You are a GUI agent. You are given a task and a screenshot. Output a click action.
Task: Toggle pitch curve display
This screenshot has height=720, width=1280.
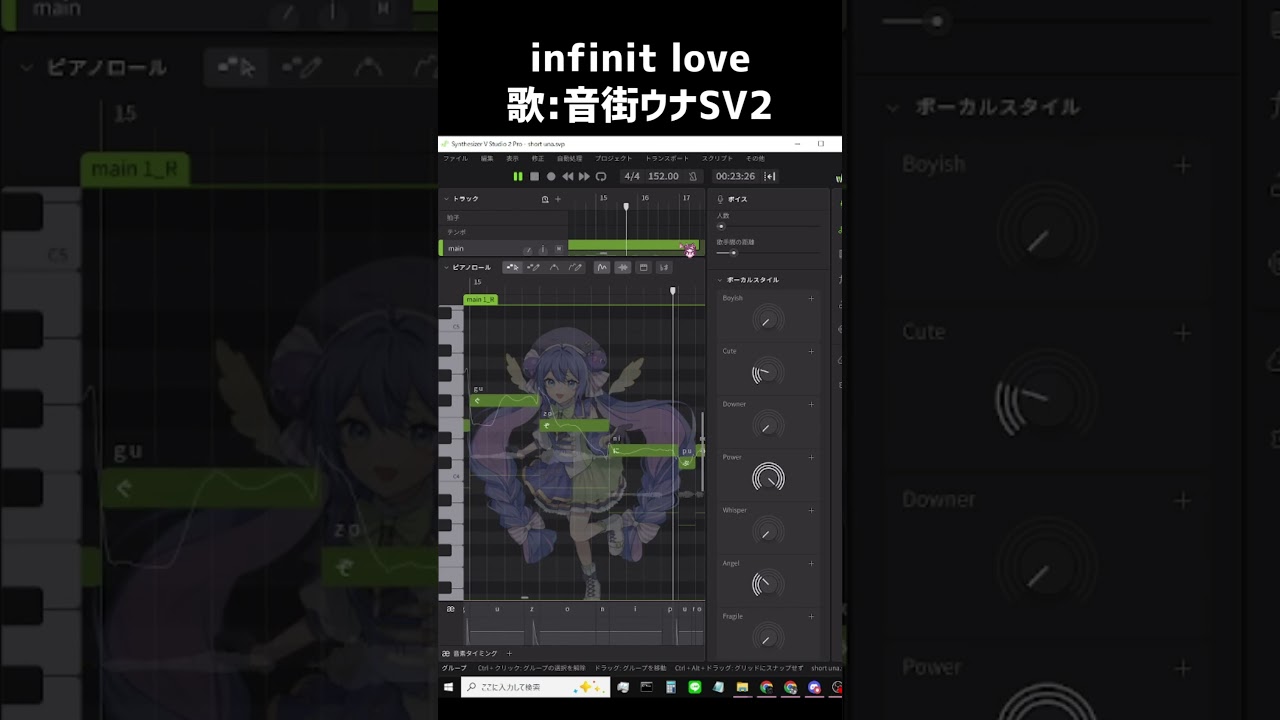click(602, 267)
